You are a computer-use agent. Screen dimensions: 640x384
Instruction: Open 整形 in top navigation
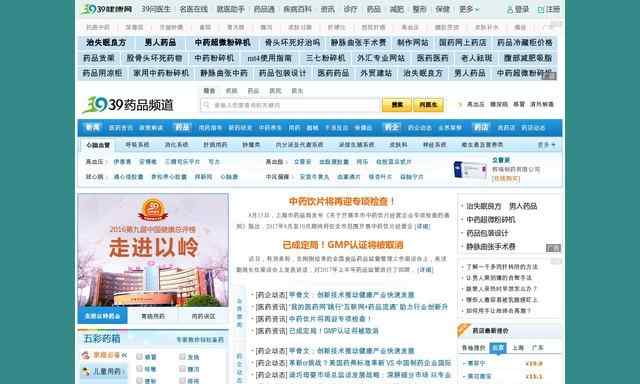[420, 9]
